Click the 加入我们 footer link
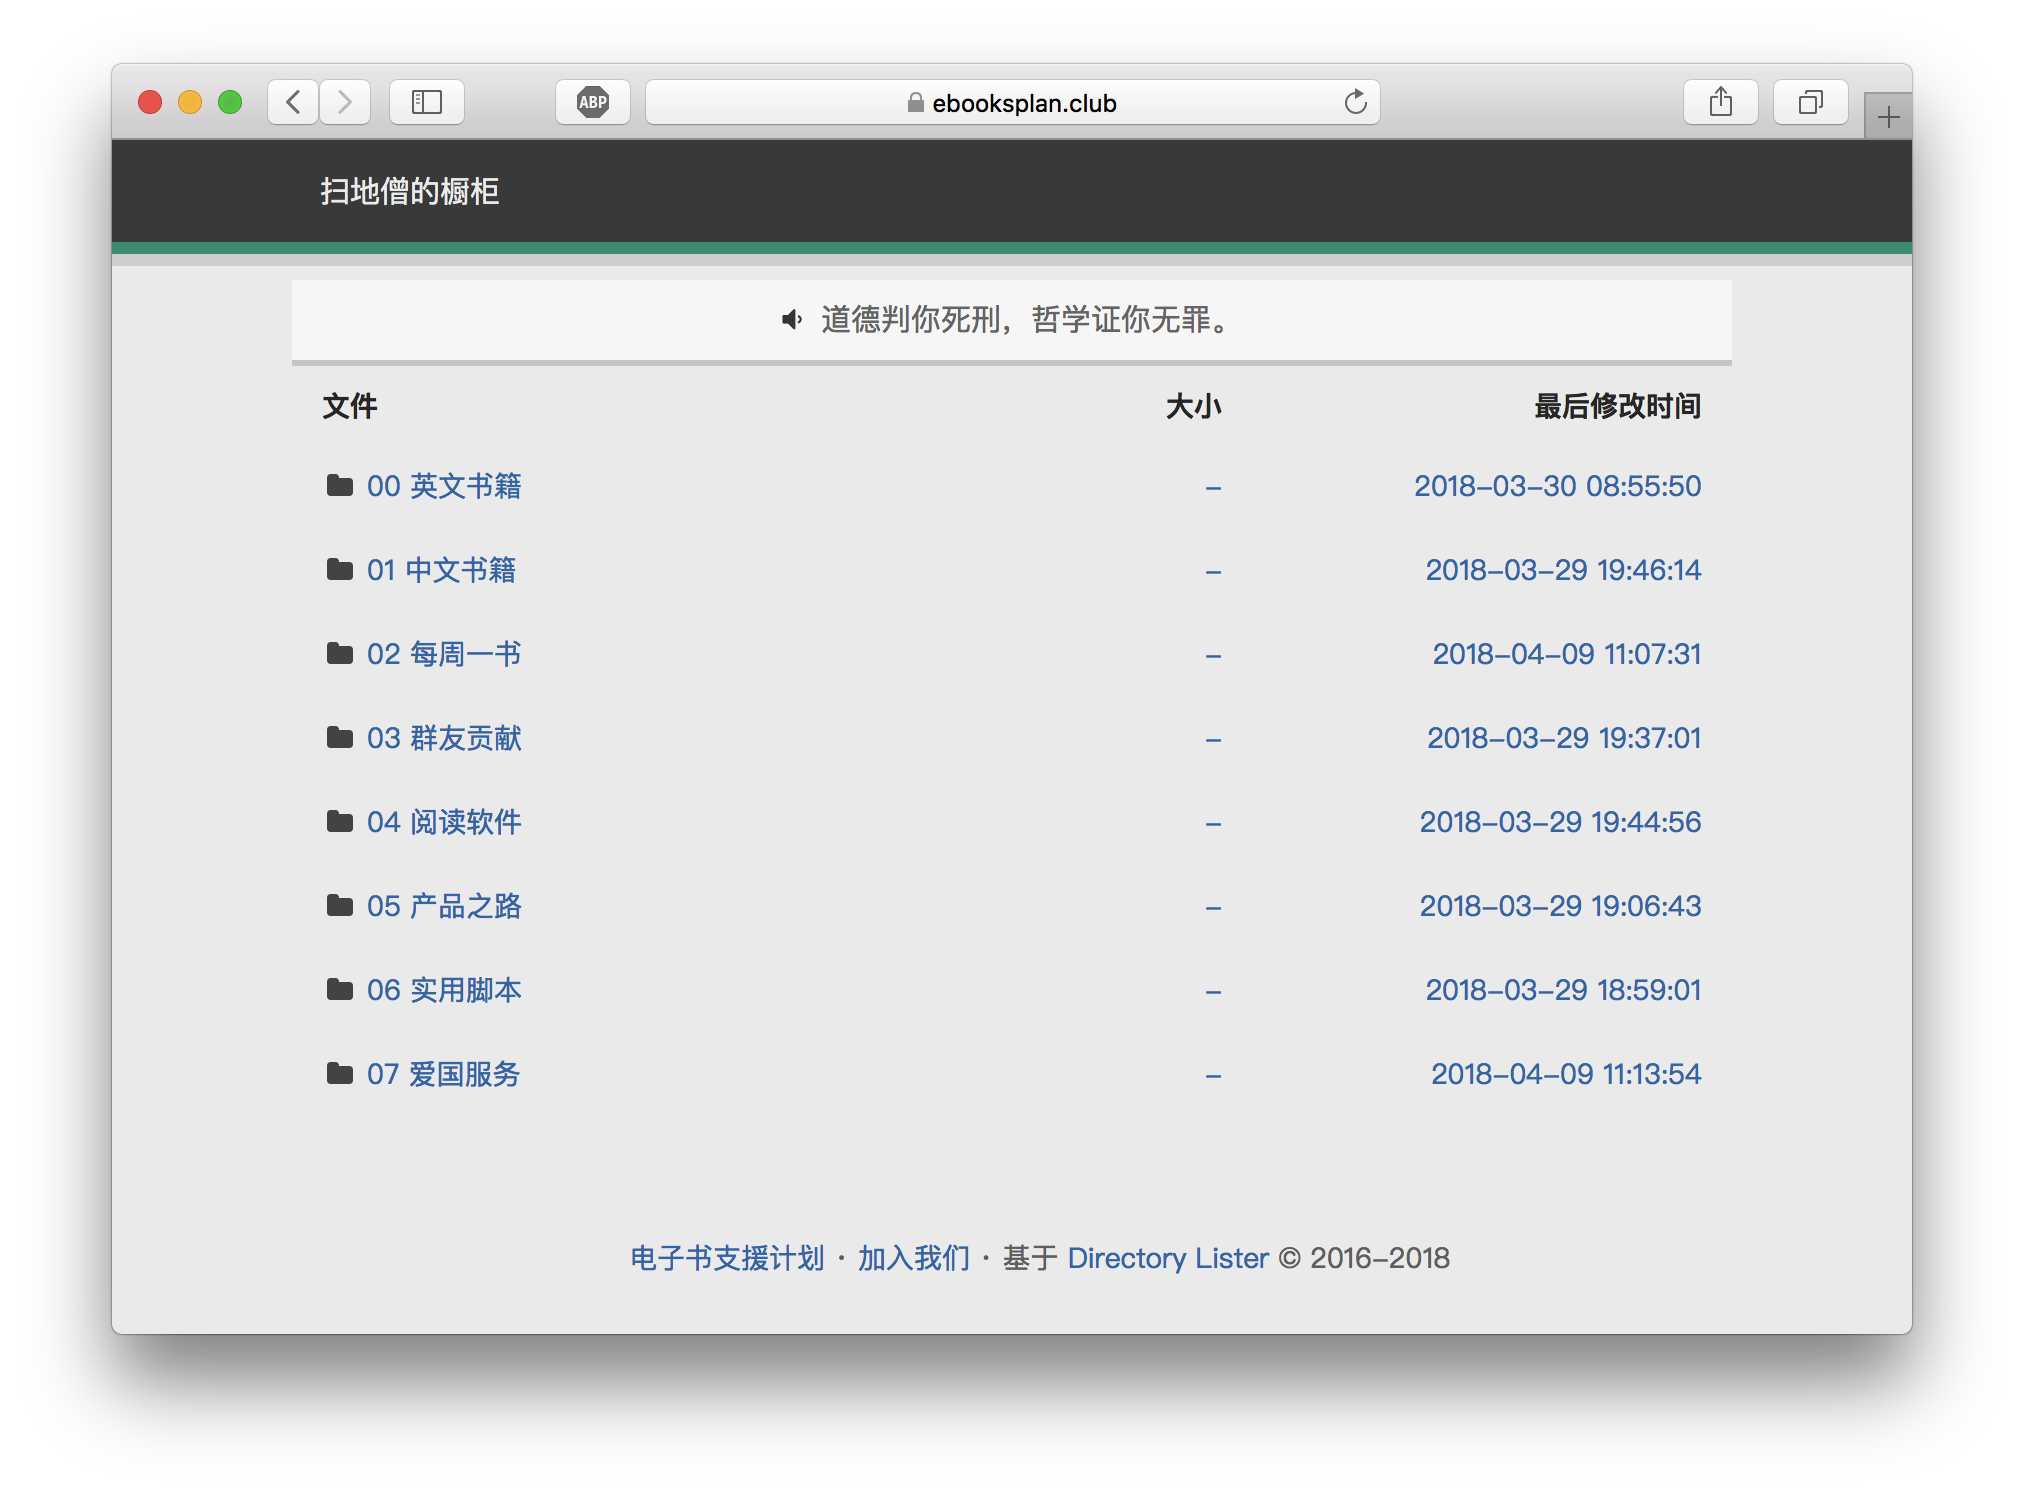2024x1494 pixels. pyautogui.click(x=914, y=1258)
